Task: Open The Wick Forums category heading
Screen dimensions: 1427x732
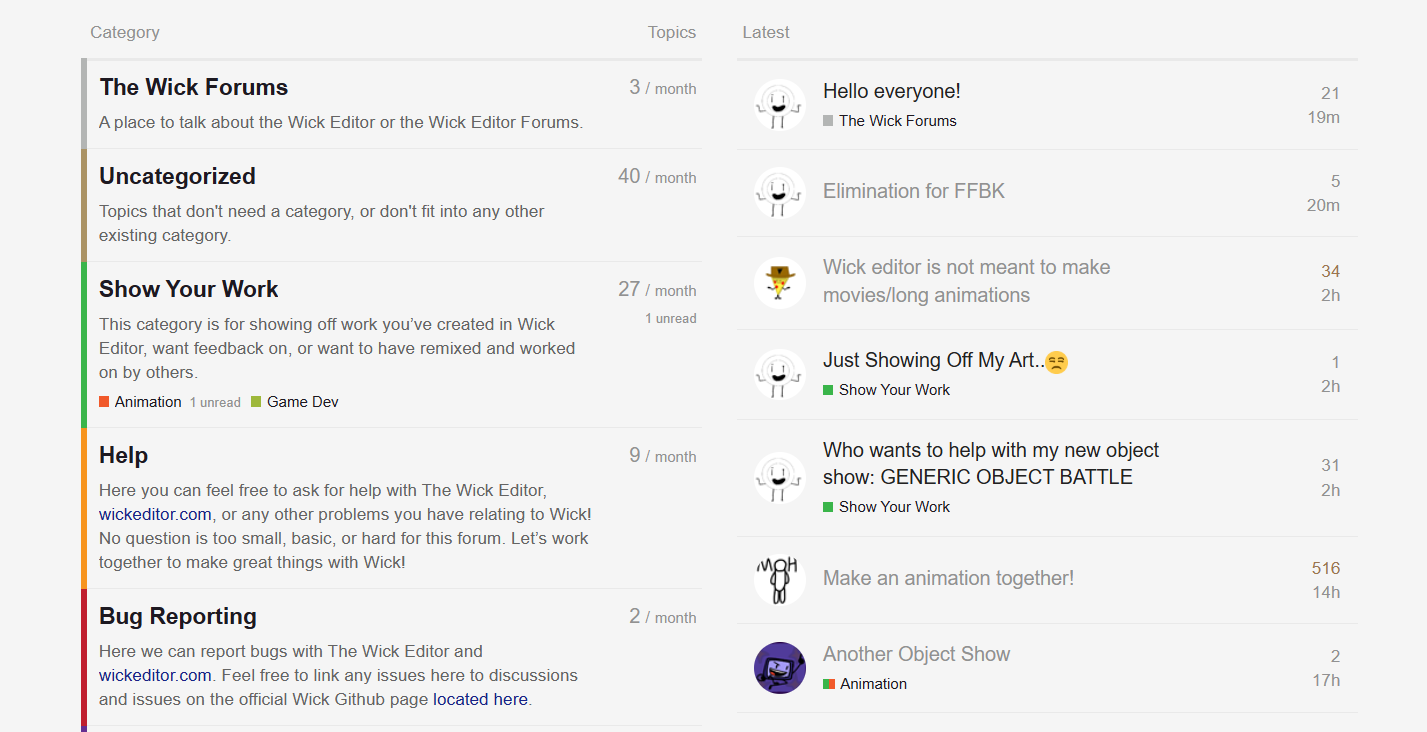Action: coord(193,87)
